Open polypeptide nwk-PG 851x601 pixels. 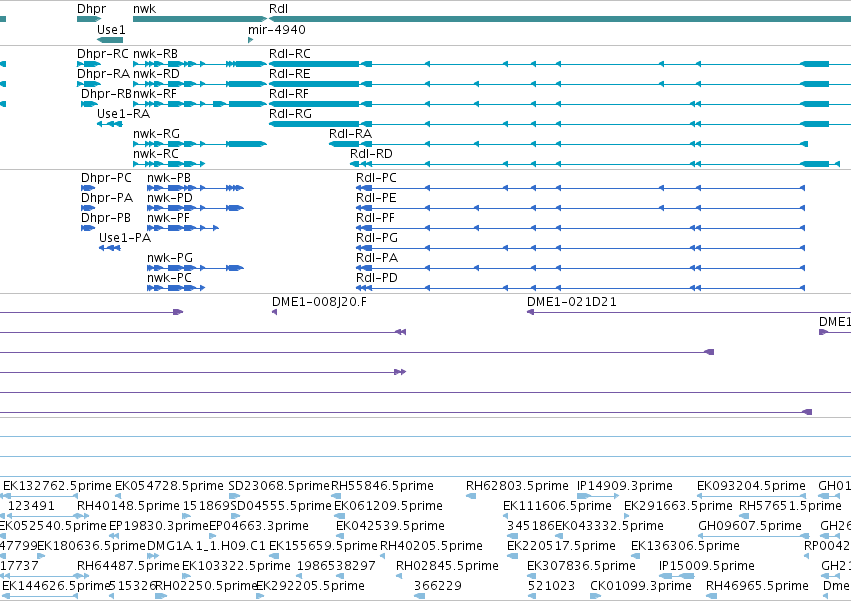[170, 258]
